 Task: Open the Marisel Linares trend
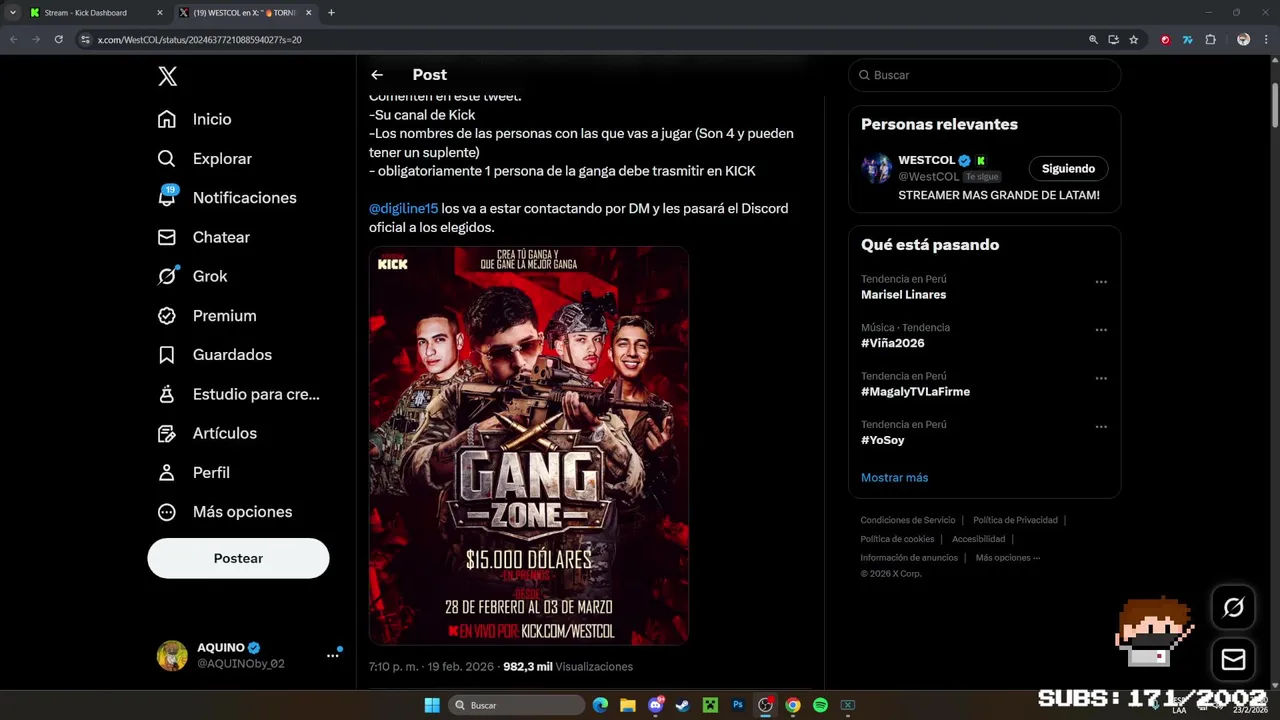tap(903, 295)
